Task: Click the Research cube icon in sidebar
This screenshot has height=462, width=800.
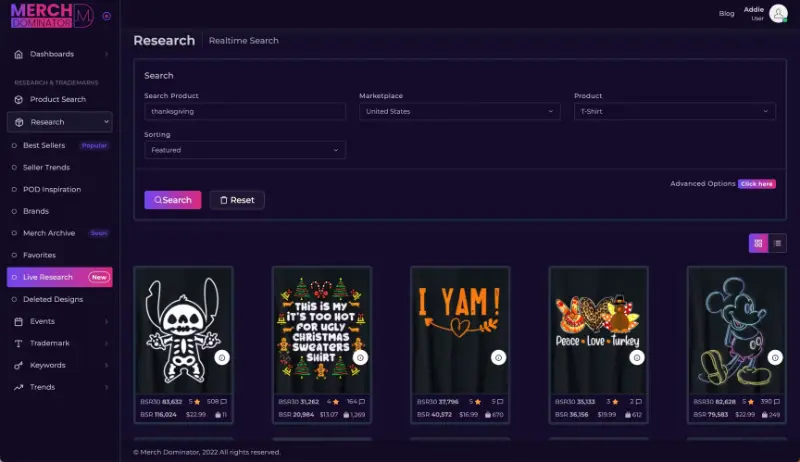Action: click(x=19, y=122)
